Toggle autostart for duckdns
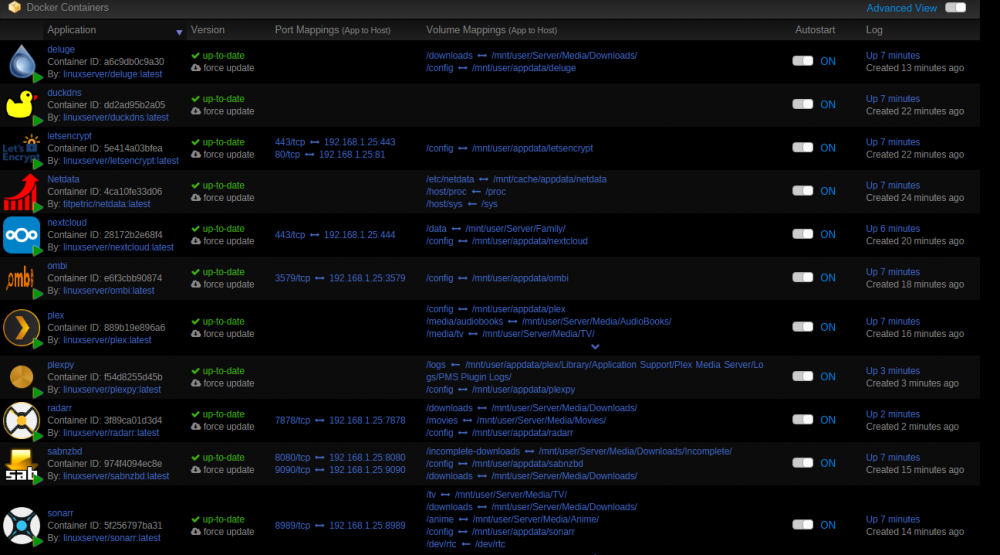1000x555 pixels. (802, 105)
